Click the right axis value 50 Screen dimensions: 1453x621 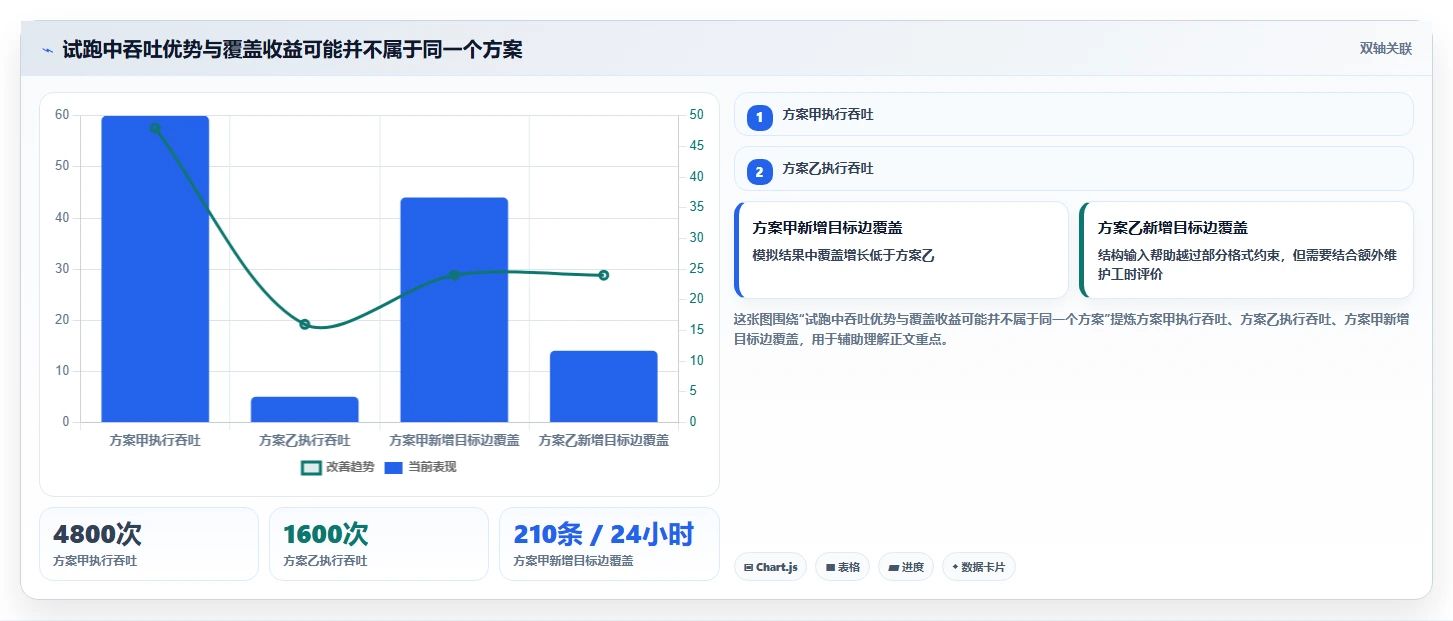click(x=696, y=115)
